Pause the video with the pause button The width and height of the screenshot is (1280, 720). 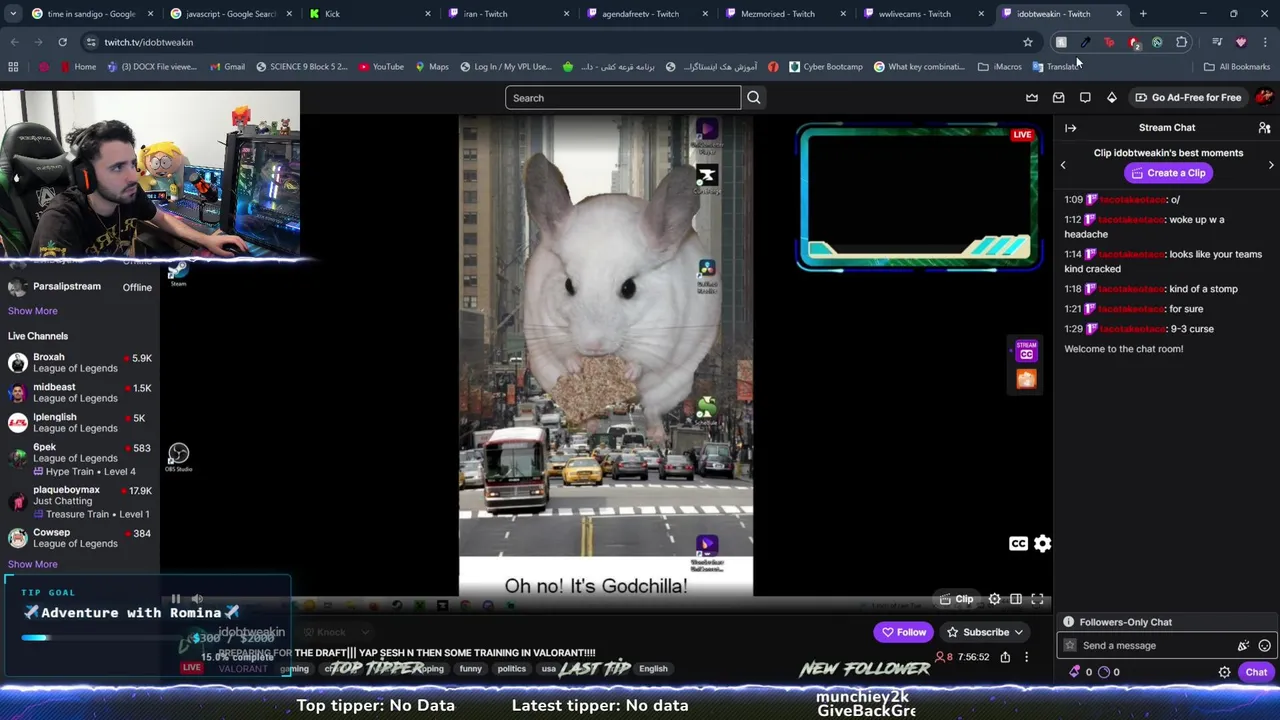click(175, 599)
